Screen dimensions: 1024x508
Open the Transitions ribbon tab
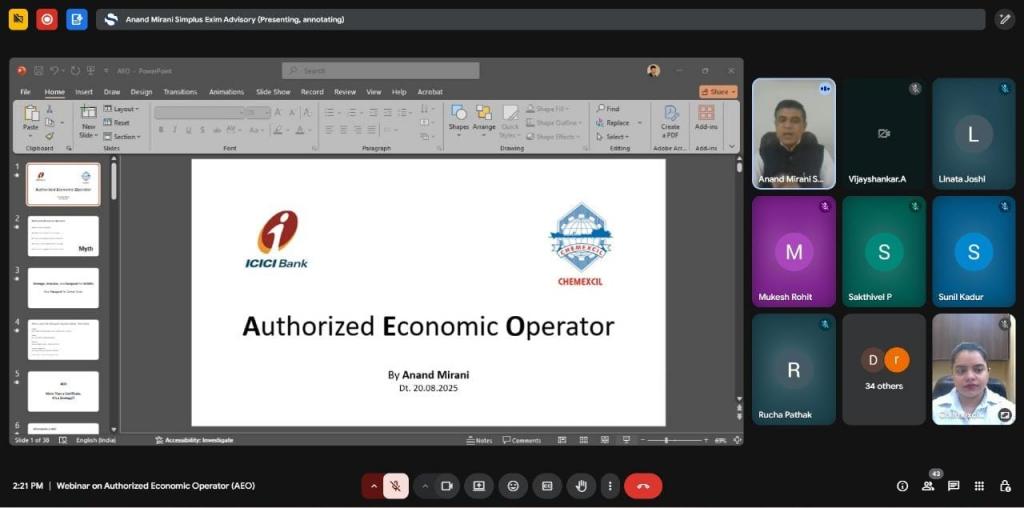(182, 92)
